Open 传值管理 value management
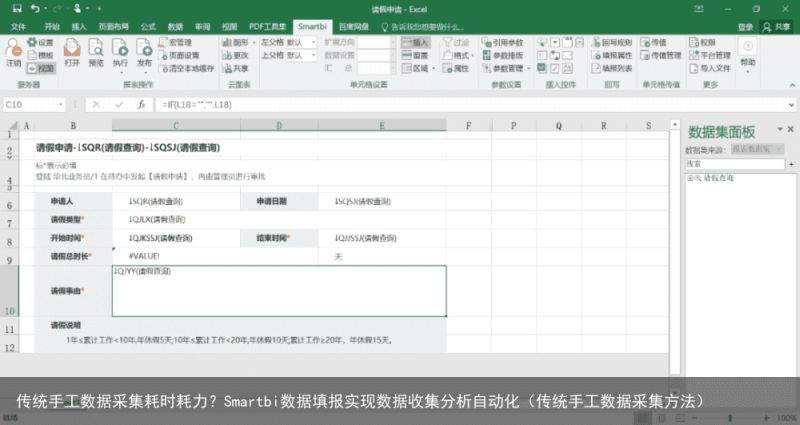This screenshot has height=425, width=800. pyautogui.click(x=661, y=55)
